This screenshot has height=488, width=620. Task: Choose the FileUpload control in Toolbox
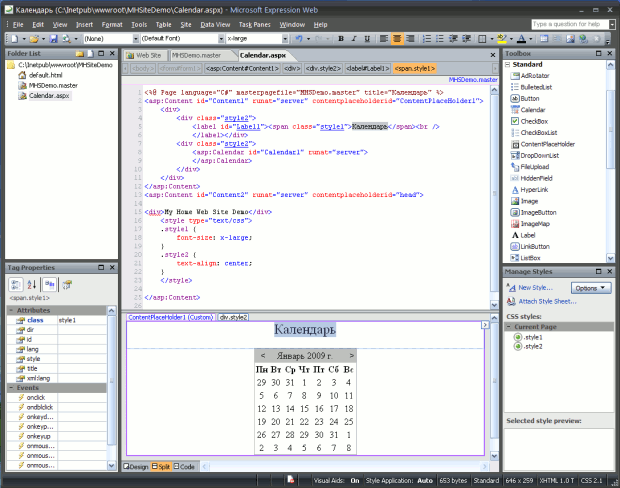(537, 166)
